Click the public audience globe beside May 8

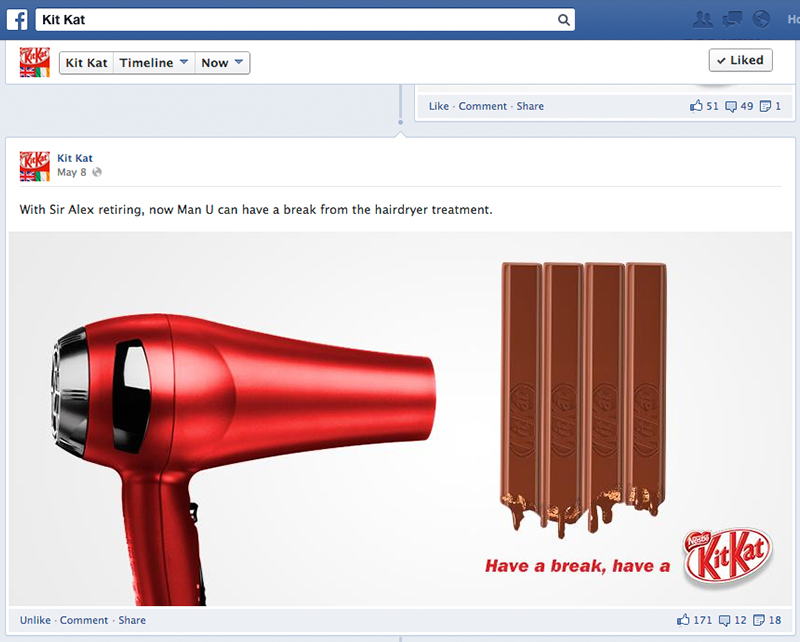pyautogui.click(x=97, y=172)
